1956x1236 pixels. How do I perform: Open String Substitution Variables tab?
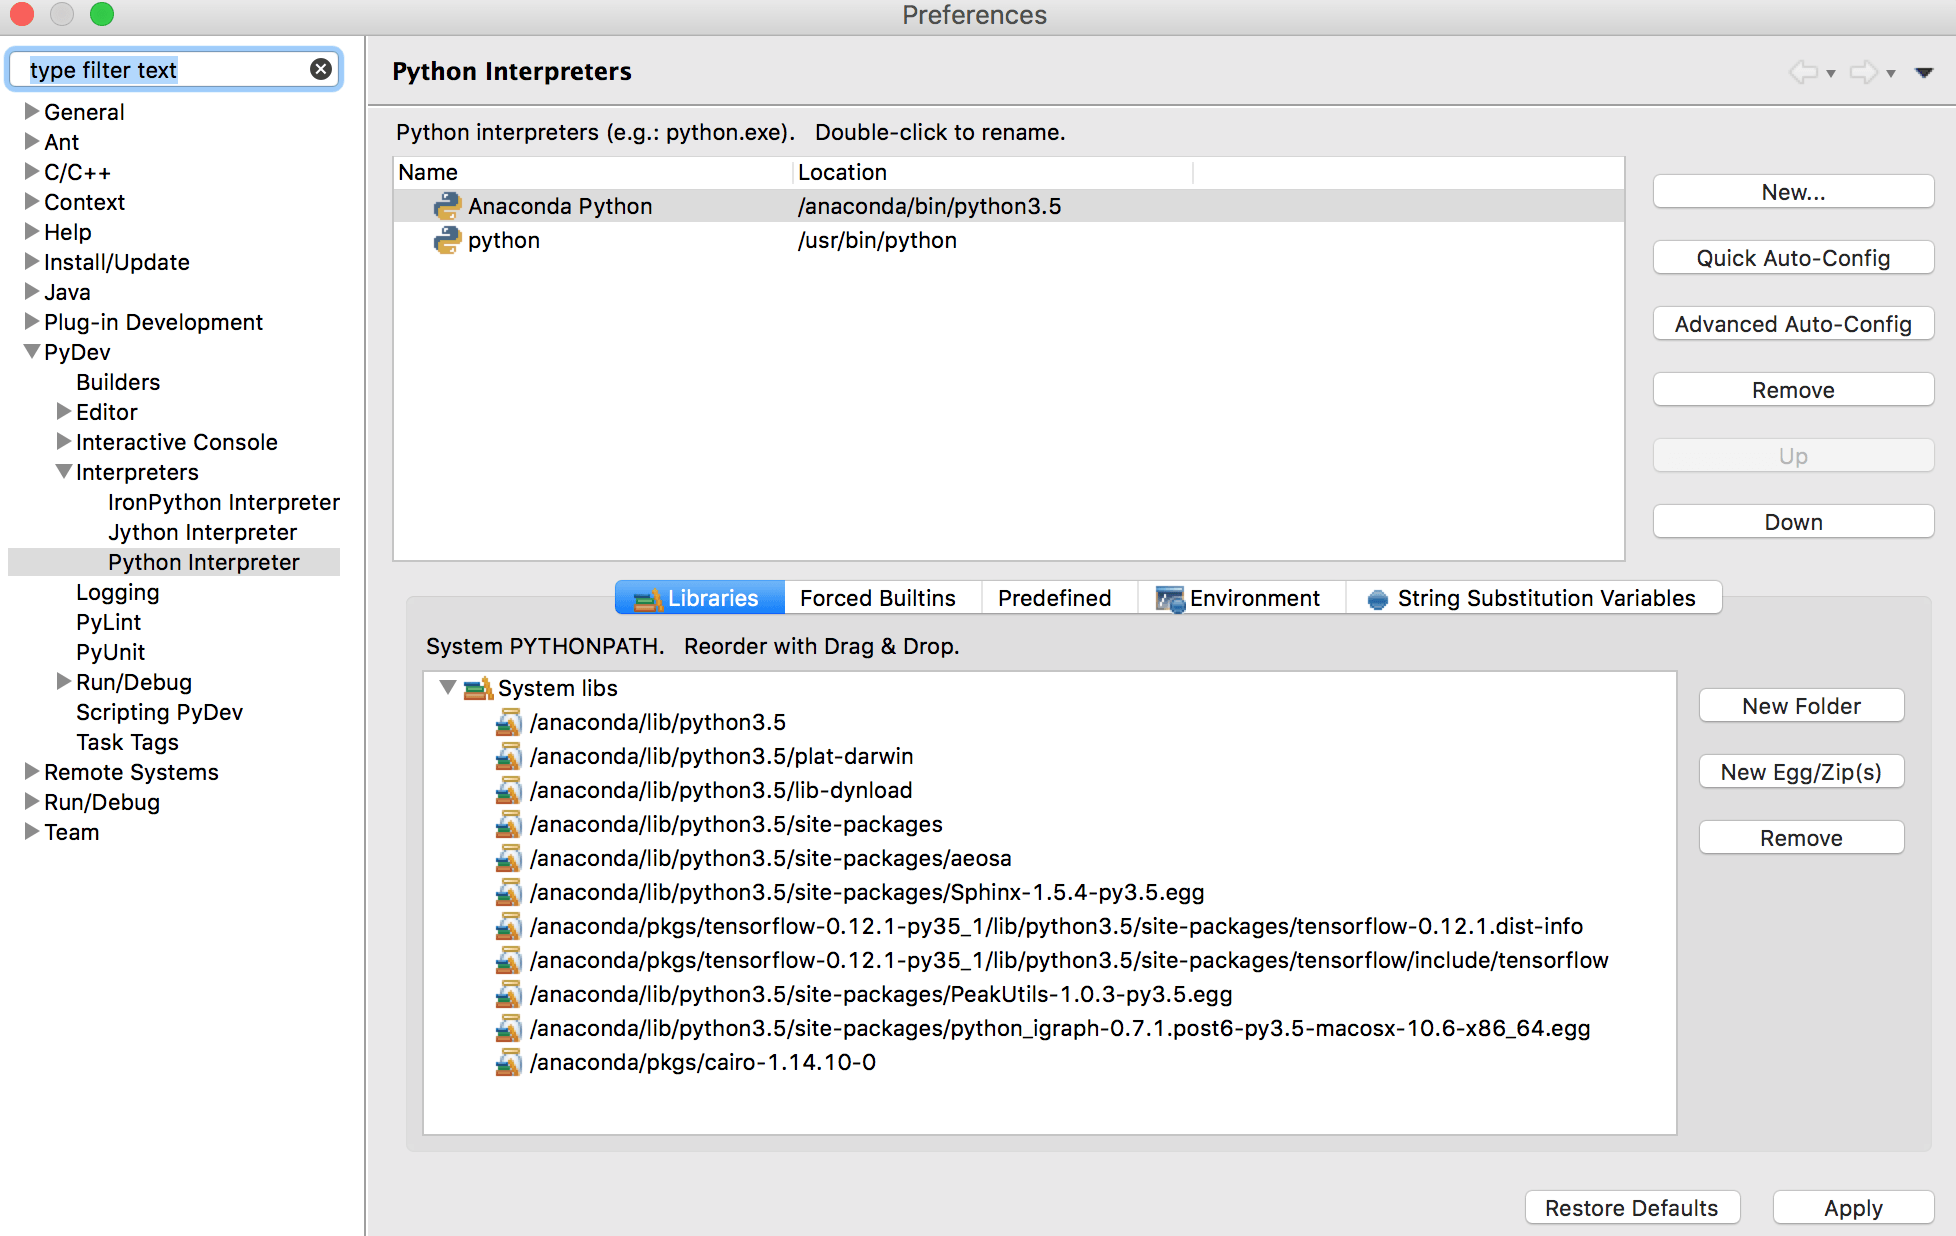[x=1532, y=598]
